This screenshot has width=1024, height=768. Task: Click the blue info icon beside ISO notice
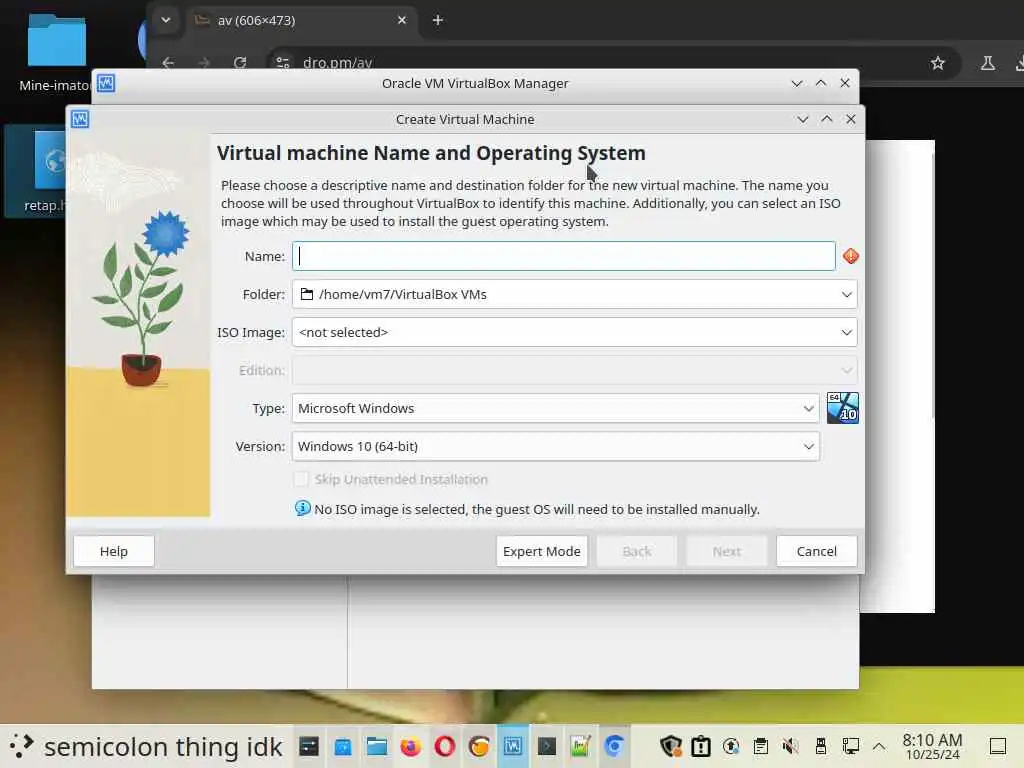[302, 507]
